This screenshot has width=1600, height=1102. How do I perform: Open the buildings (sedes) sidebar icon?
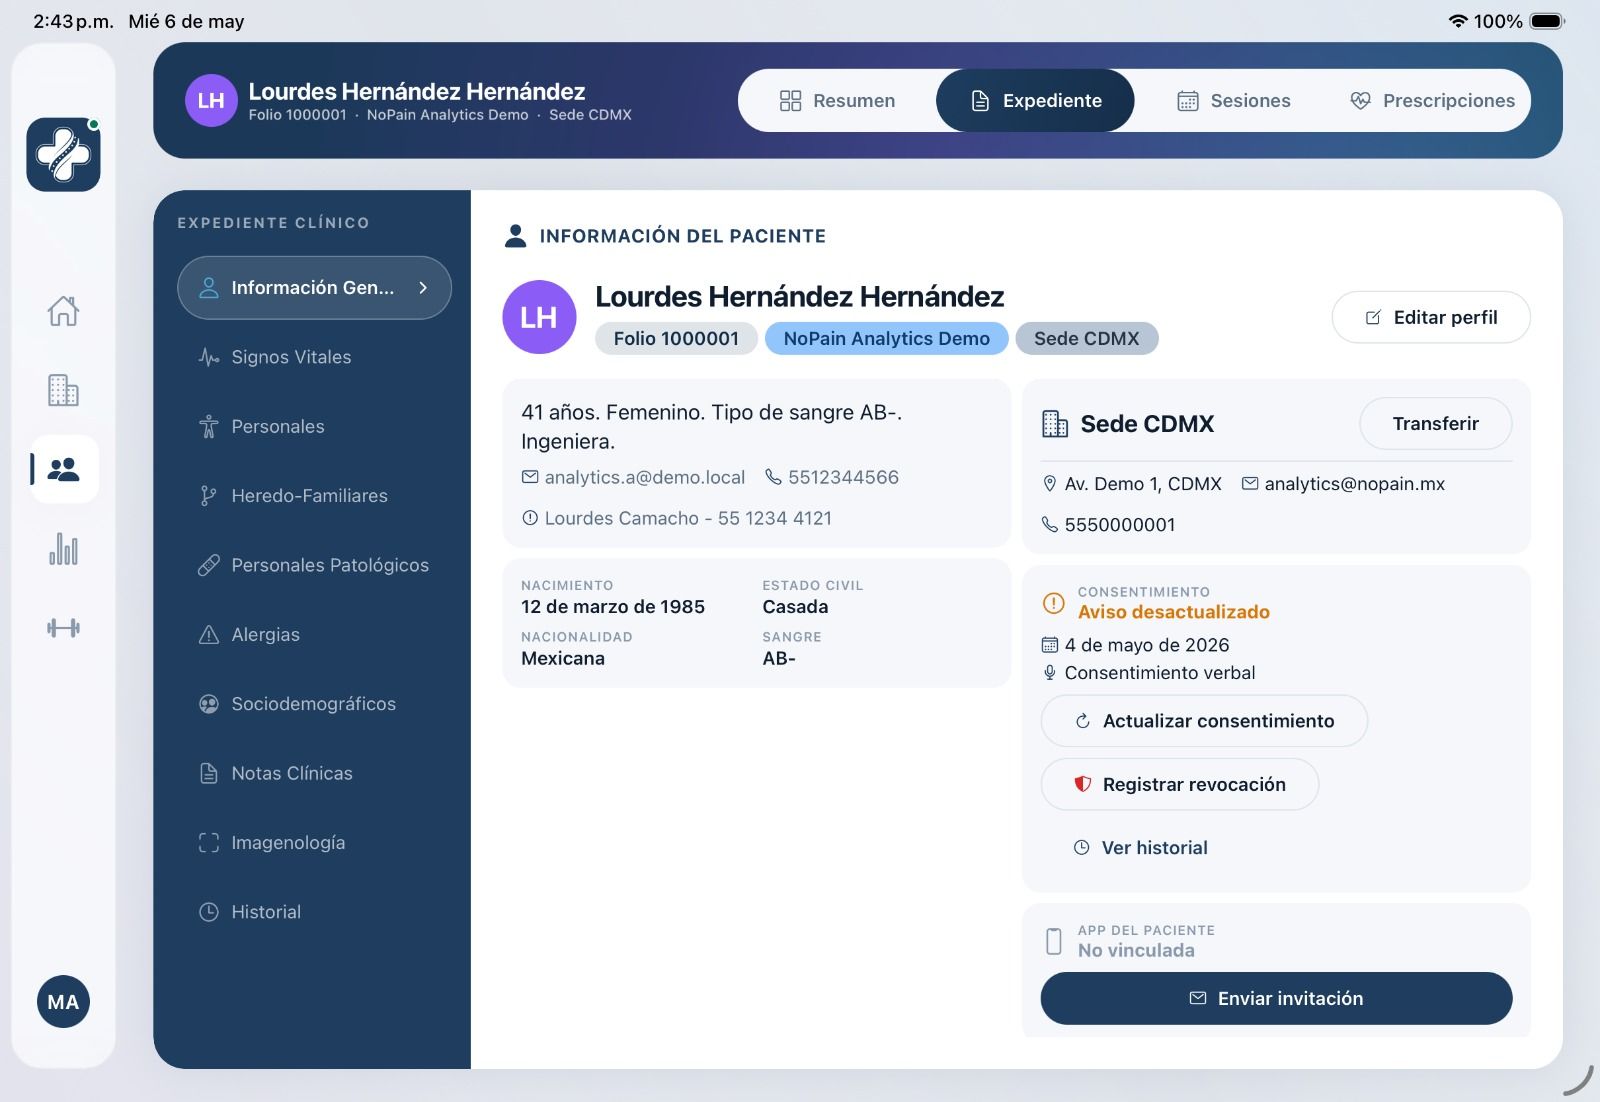coord(63,390)
